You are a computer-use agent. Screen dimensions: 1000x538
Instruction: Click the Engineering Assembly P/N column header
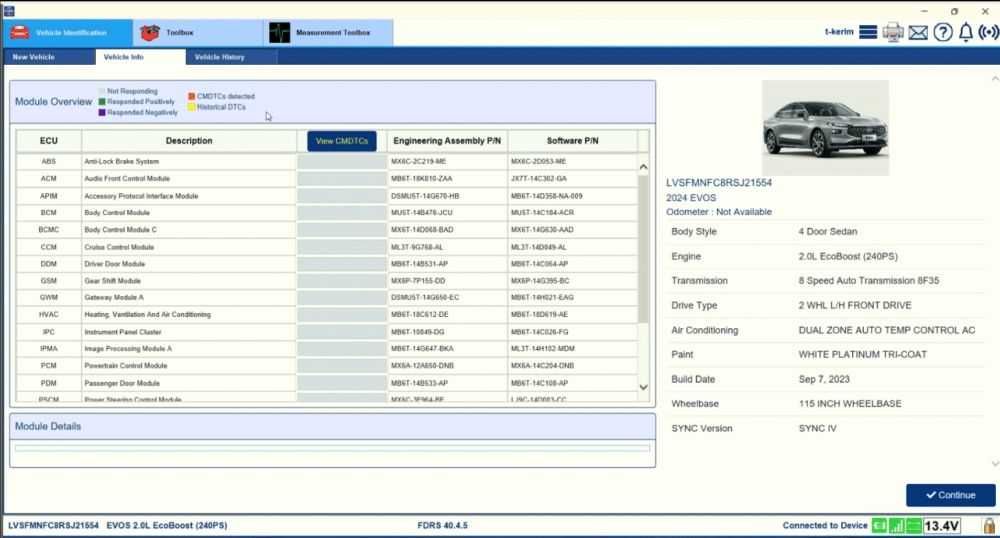447,141
